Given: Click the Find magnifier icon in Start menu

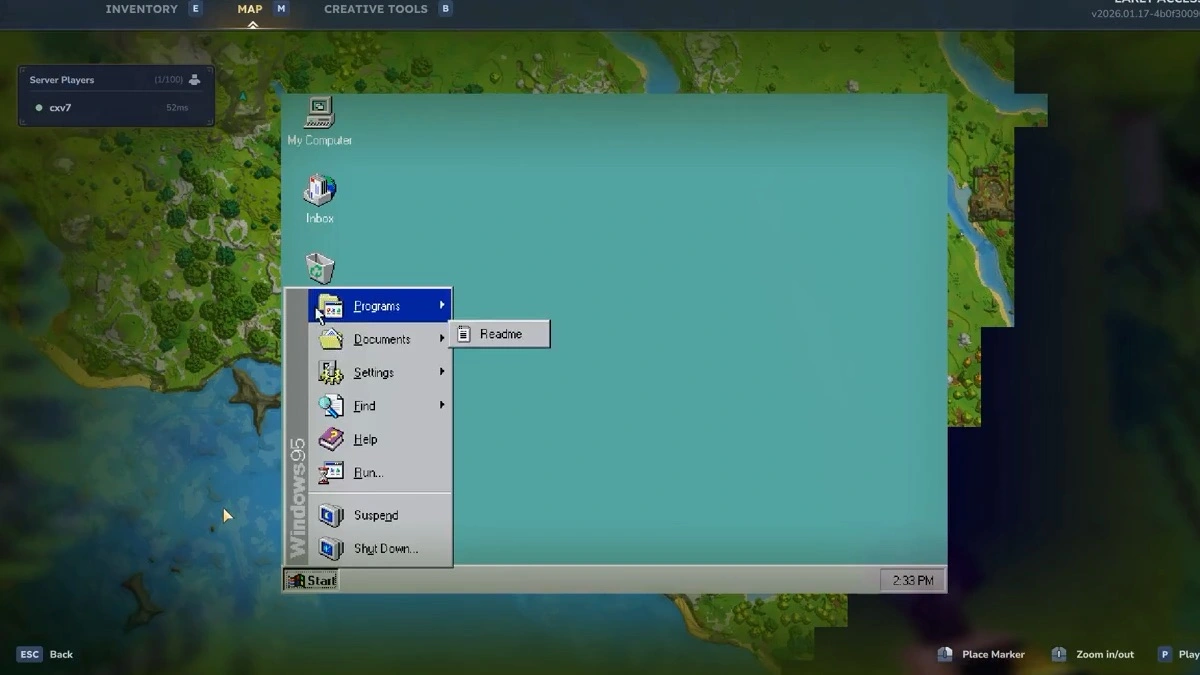Looking at the screenshot, I should coord(331,405).
